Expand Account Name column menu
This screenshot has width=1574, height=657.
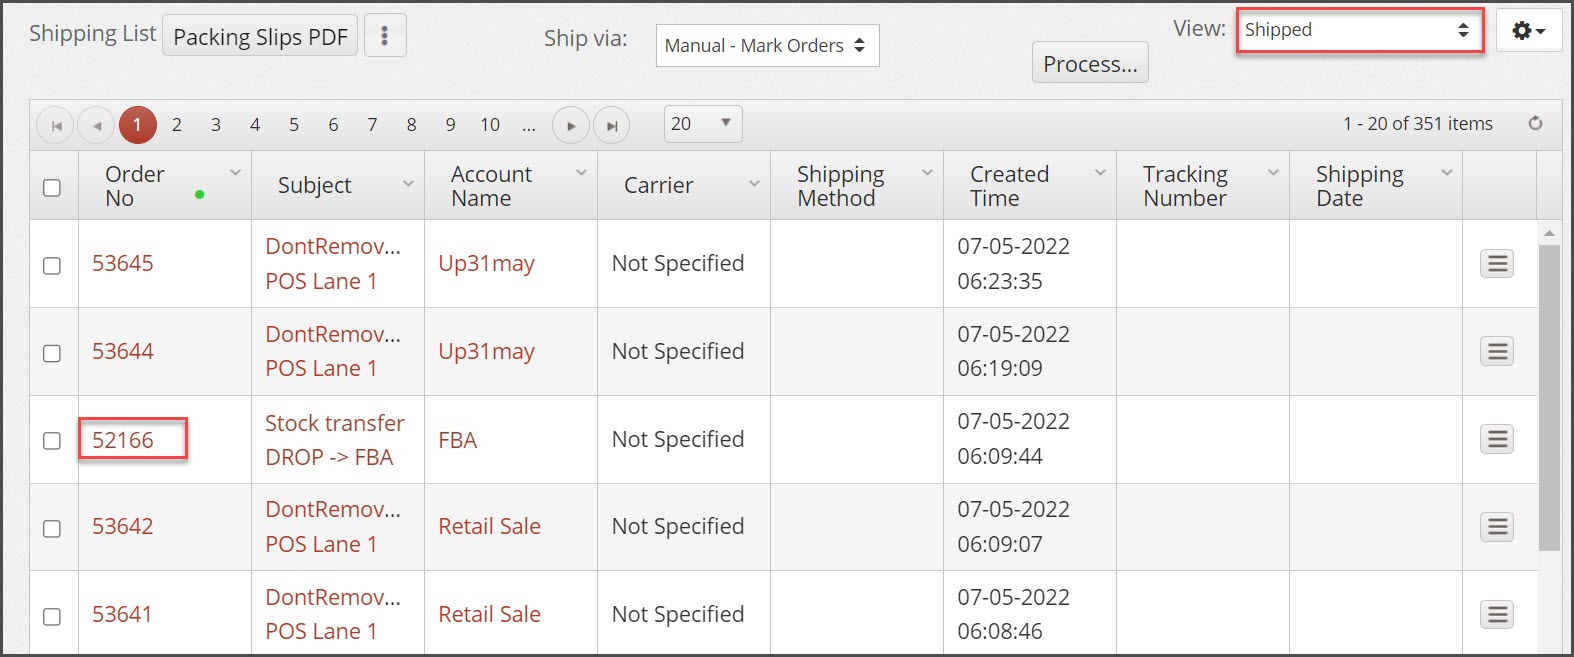[x=581, y=172]
